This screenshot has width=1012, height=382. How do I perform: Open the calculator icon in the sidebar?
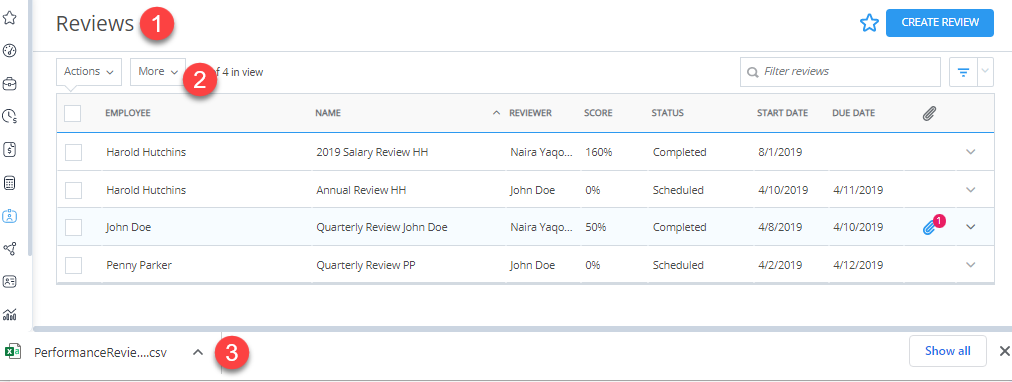[x=9, y=183]
